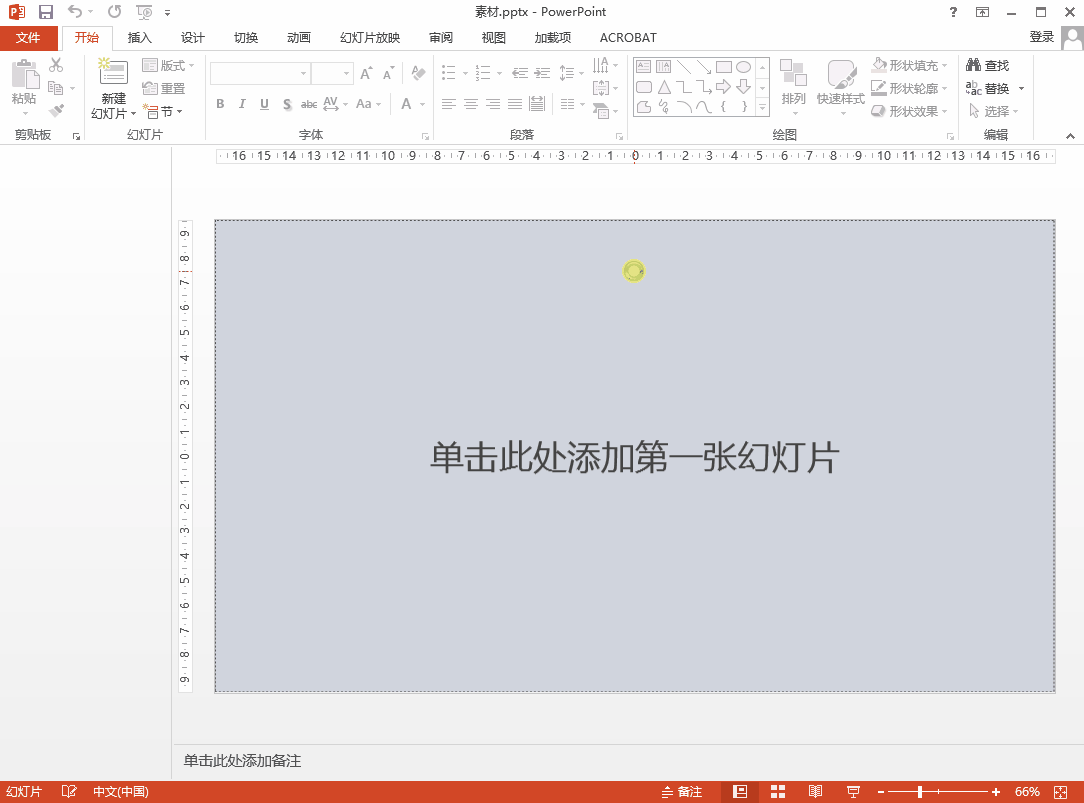Screen dimensions: 1084x803
Task: Toggle Strikethrough formatting
Action: (x=309, y=104)
